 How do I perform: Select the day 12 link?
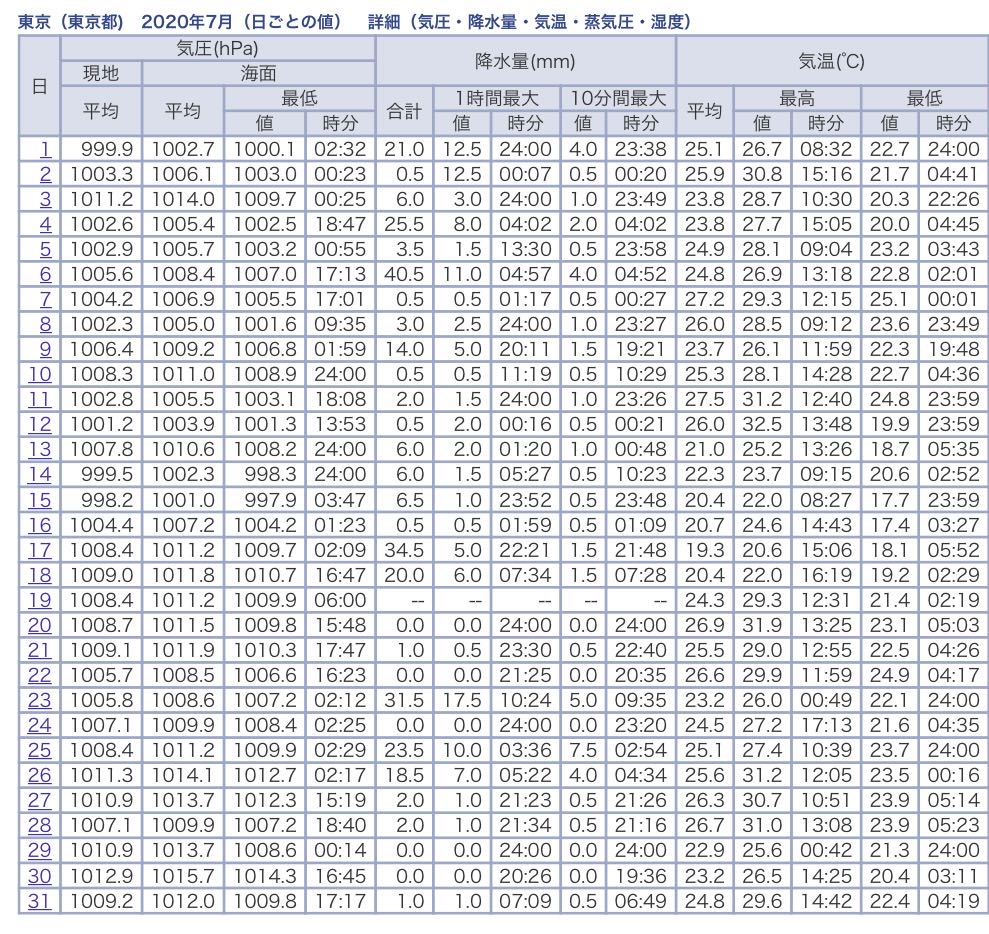point(40,424)
